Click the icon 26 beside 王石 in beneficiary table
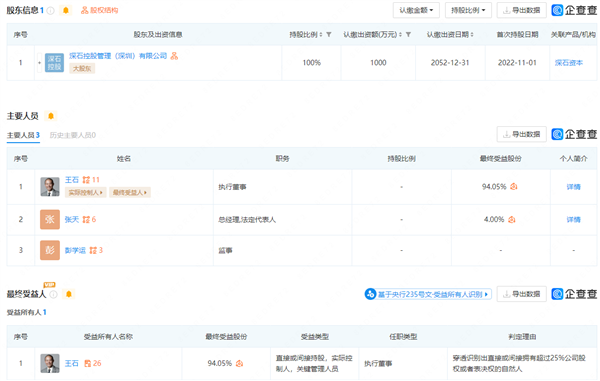This screenshot has height=381, width=600. tap(93, 363)
